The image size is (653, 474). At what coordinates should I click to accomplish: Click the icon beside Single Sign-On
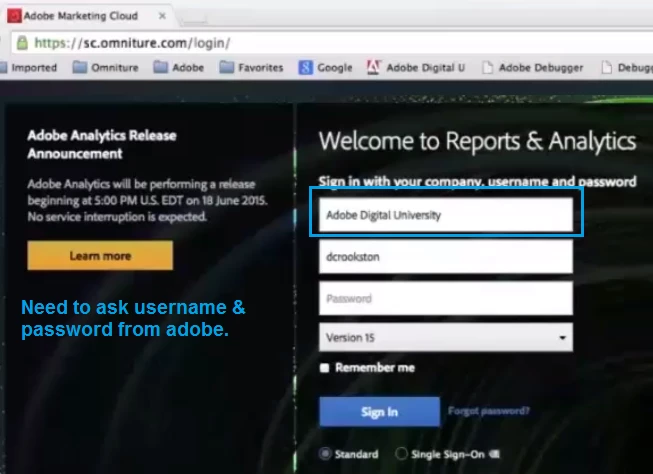click(494, 454)
